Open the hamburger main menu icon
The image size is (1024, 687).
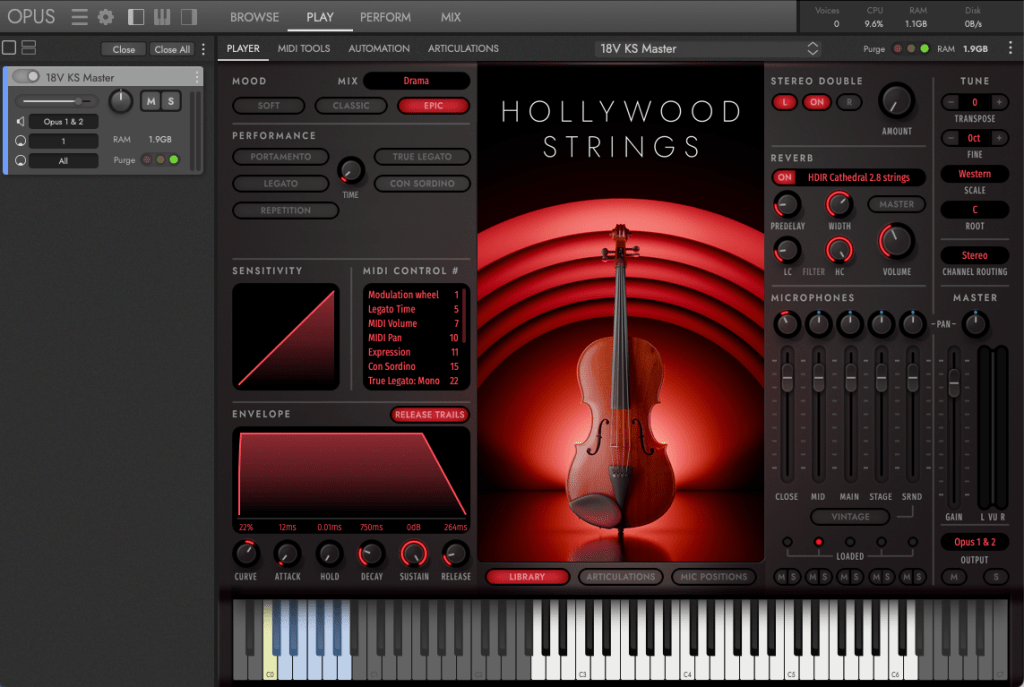[x=79, y=17]
